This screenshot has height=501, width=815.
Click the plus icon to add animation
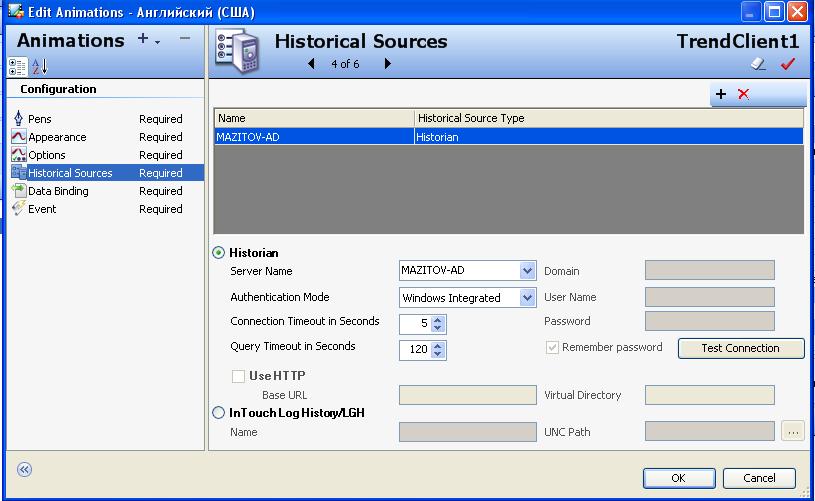click(x=143, y=40)
